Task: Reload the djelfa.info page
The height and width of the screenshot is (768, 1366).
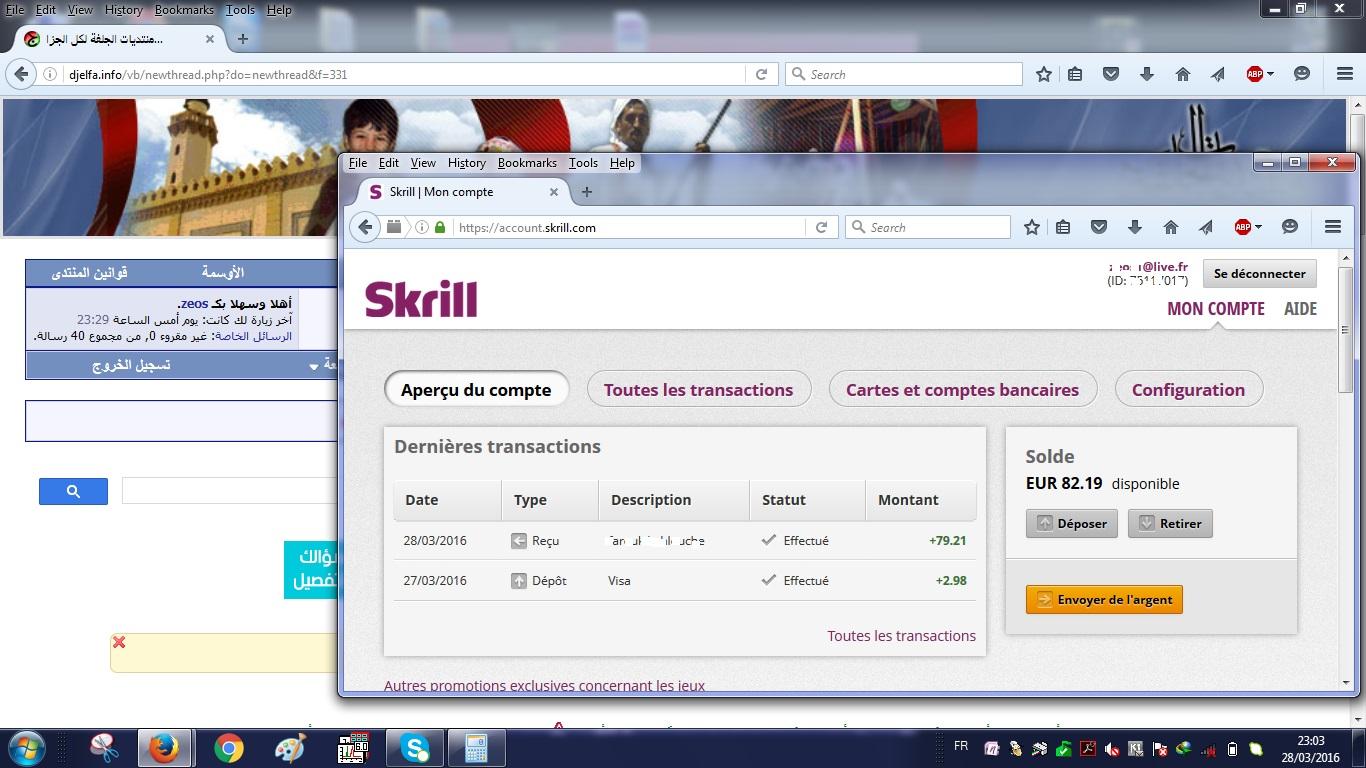Action: [x=761, y=74]
